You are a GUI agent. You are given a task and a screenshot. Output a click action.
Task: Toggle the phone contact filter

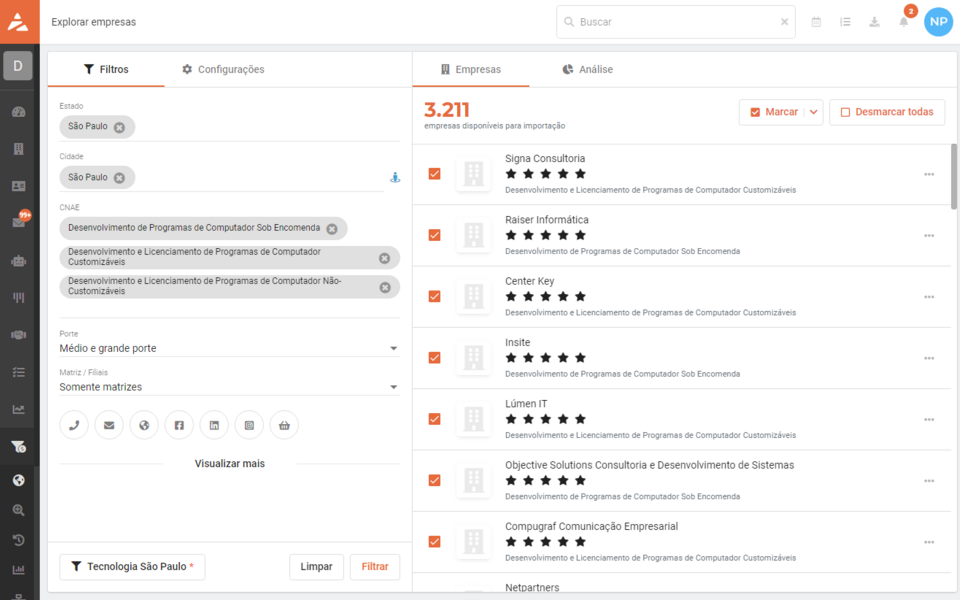(74, 425)
